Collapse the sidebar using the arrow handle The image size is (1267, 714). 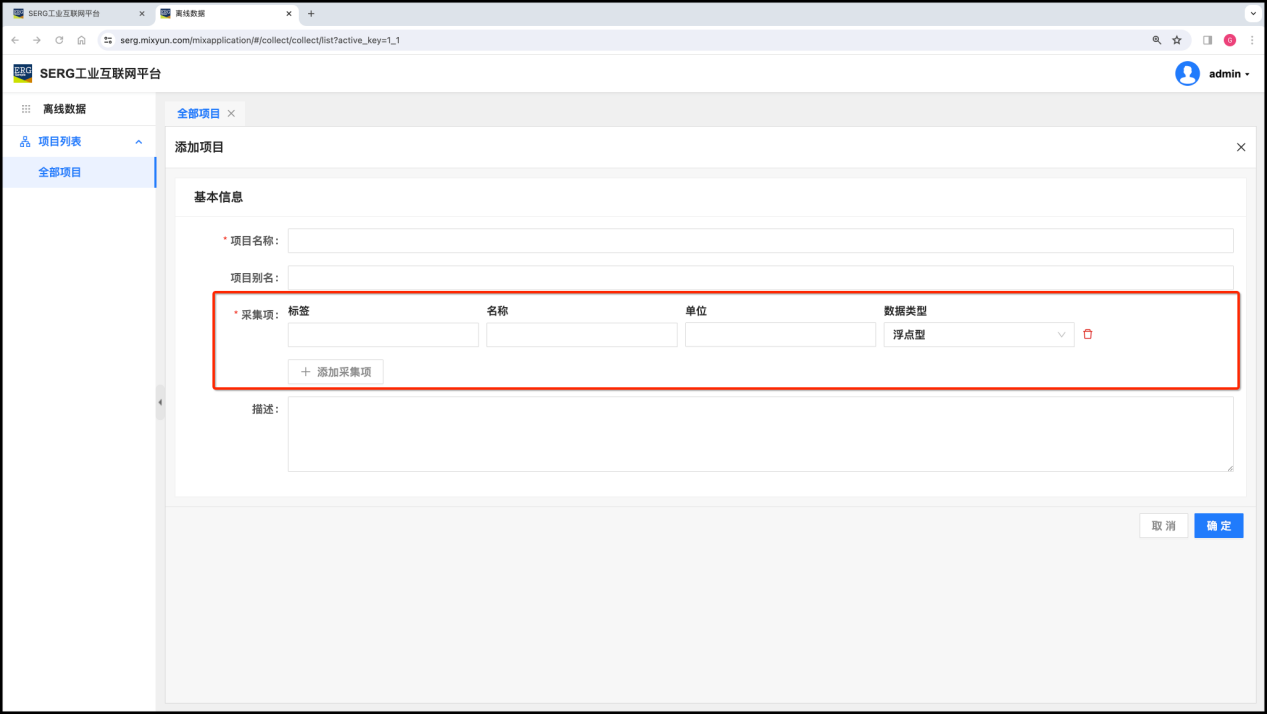[x=160, y=402]
